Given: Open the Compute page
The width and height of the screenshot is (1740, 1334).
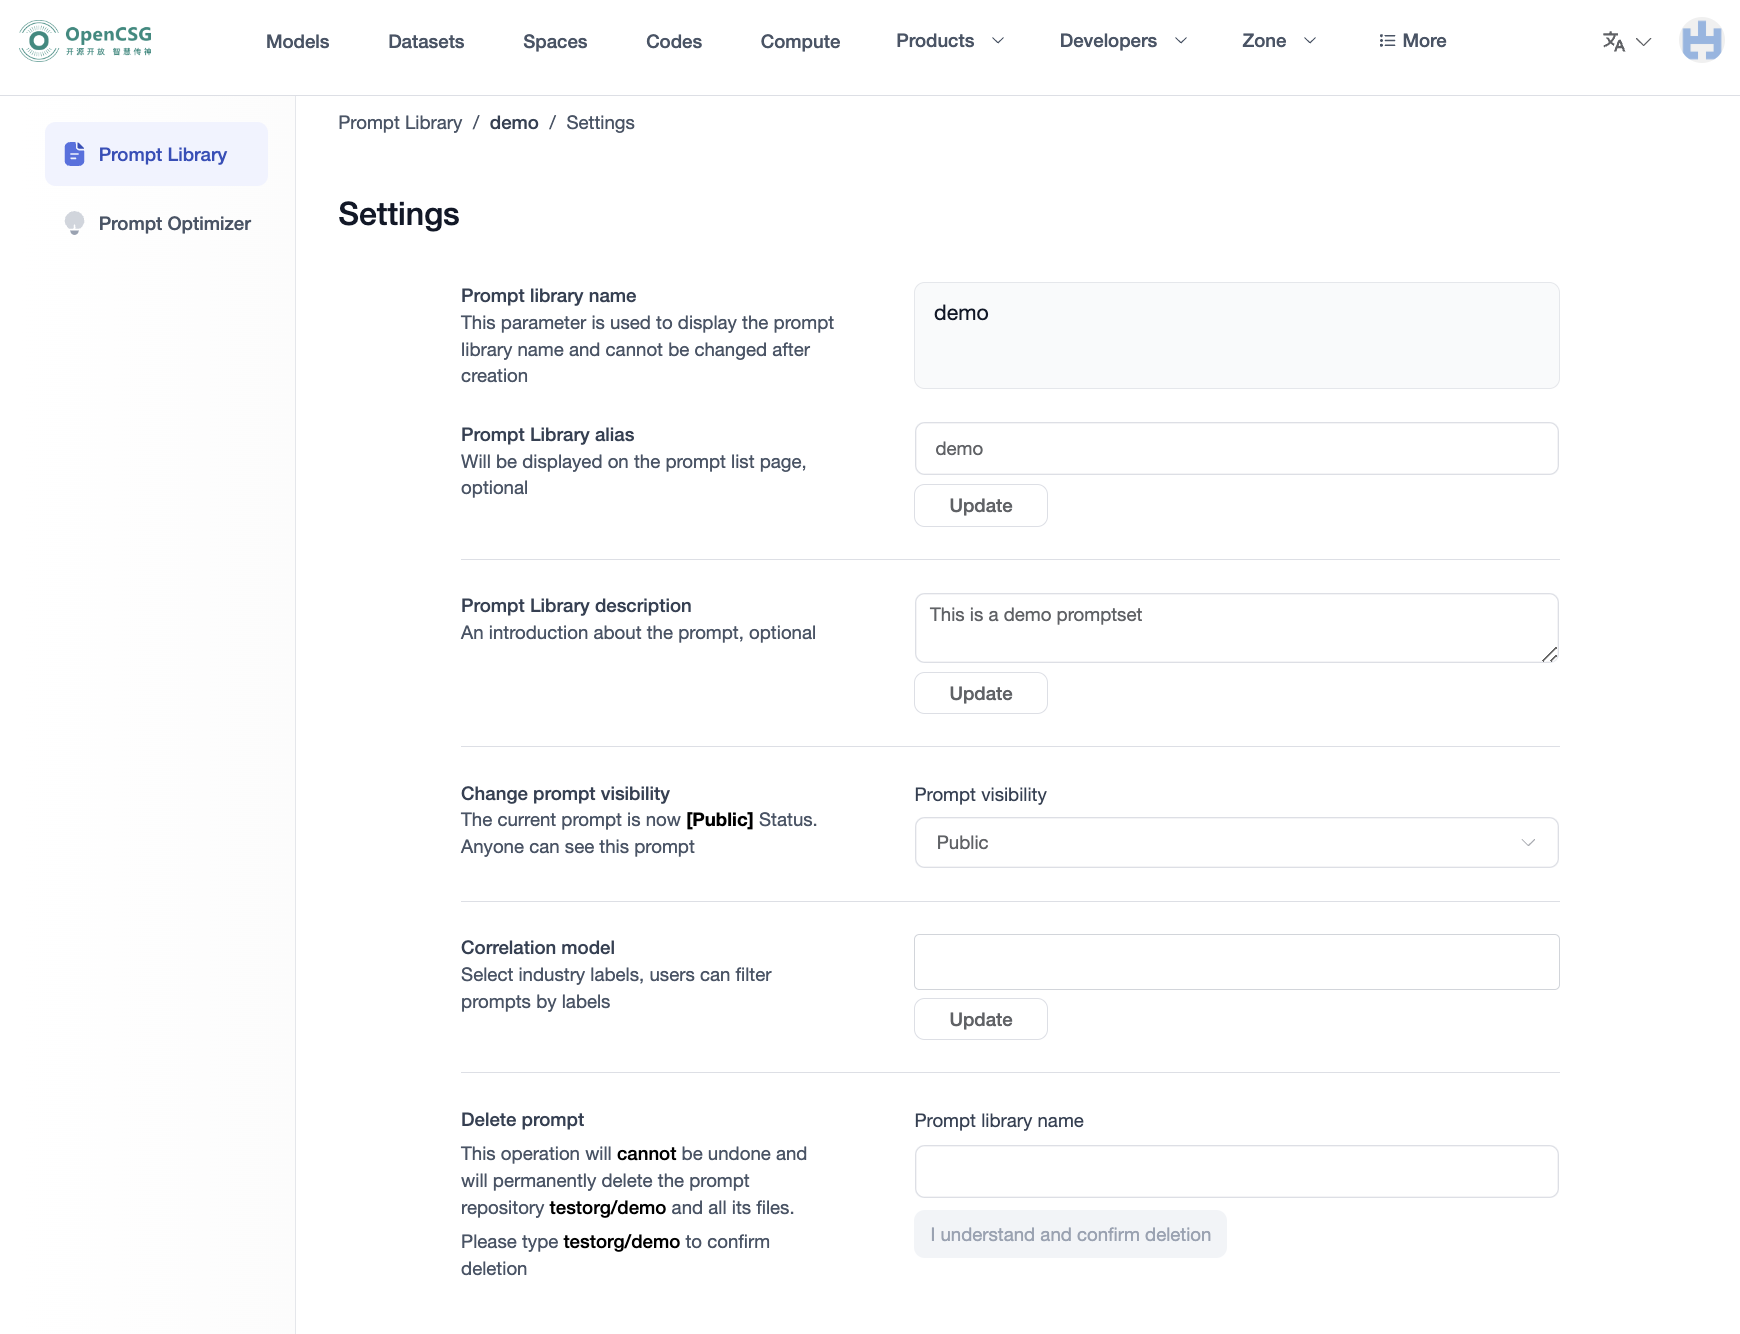Looking at the screenshot, I should (x=800, y=41).
